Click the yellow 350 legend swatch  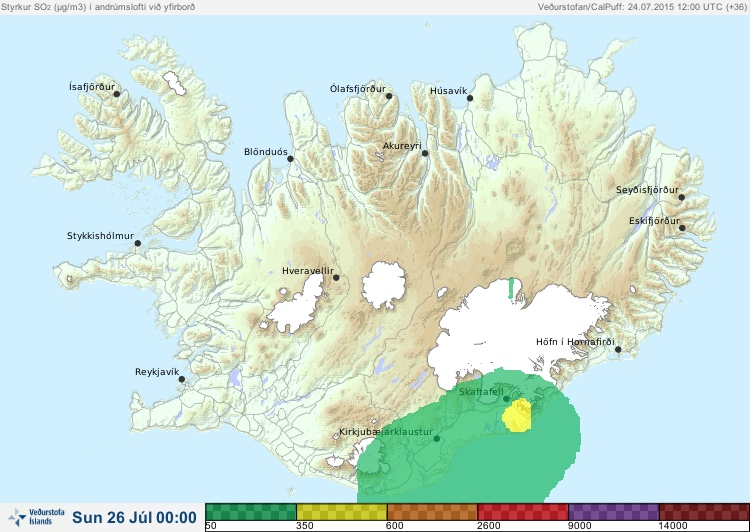(342, 512)
